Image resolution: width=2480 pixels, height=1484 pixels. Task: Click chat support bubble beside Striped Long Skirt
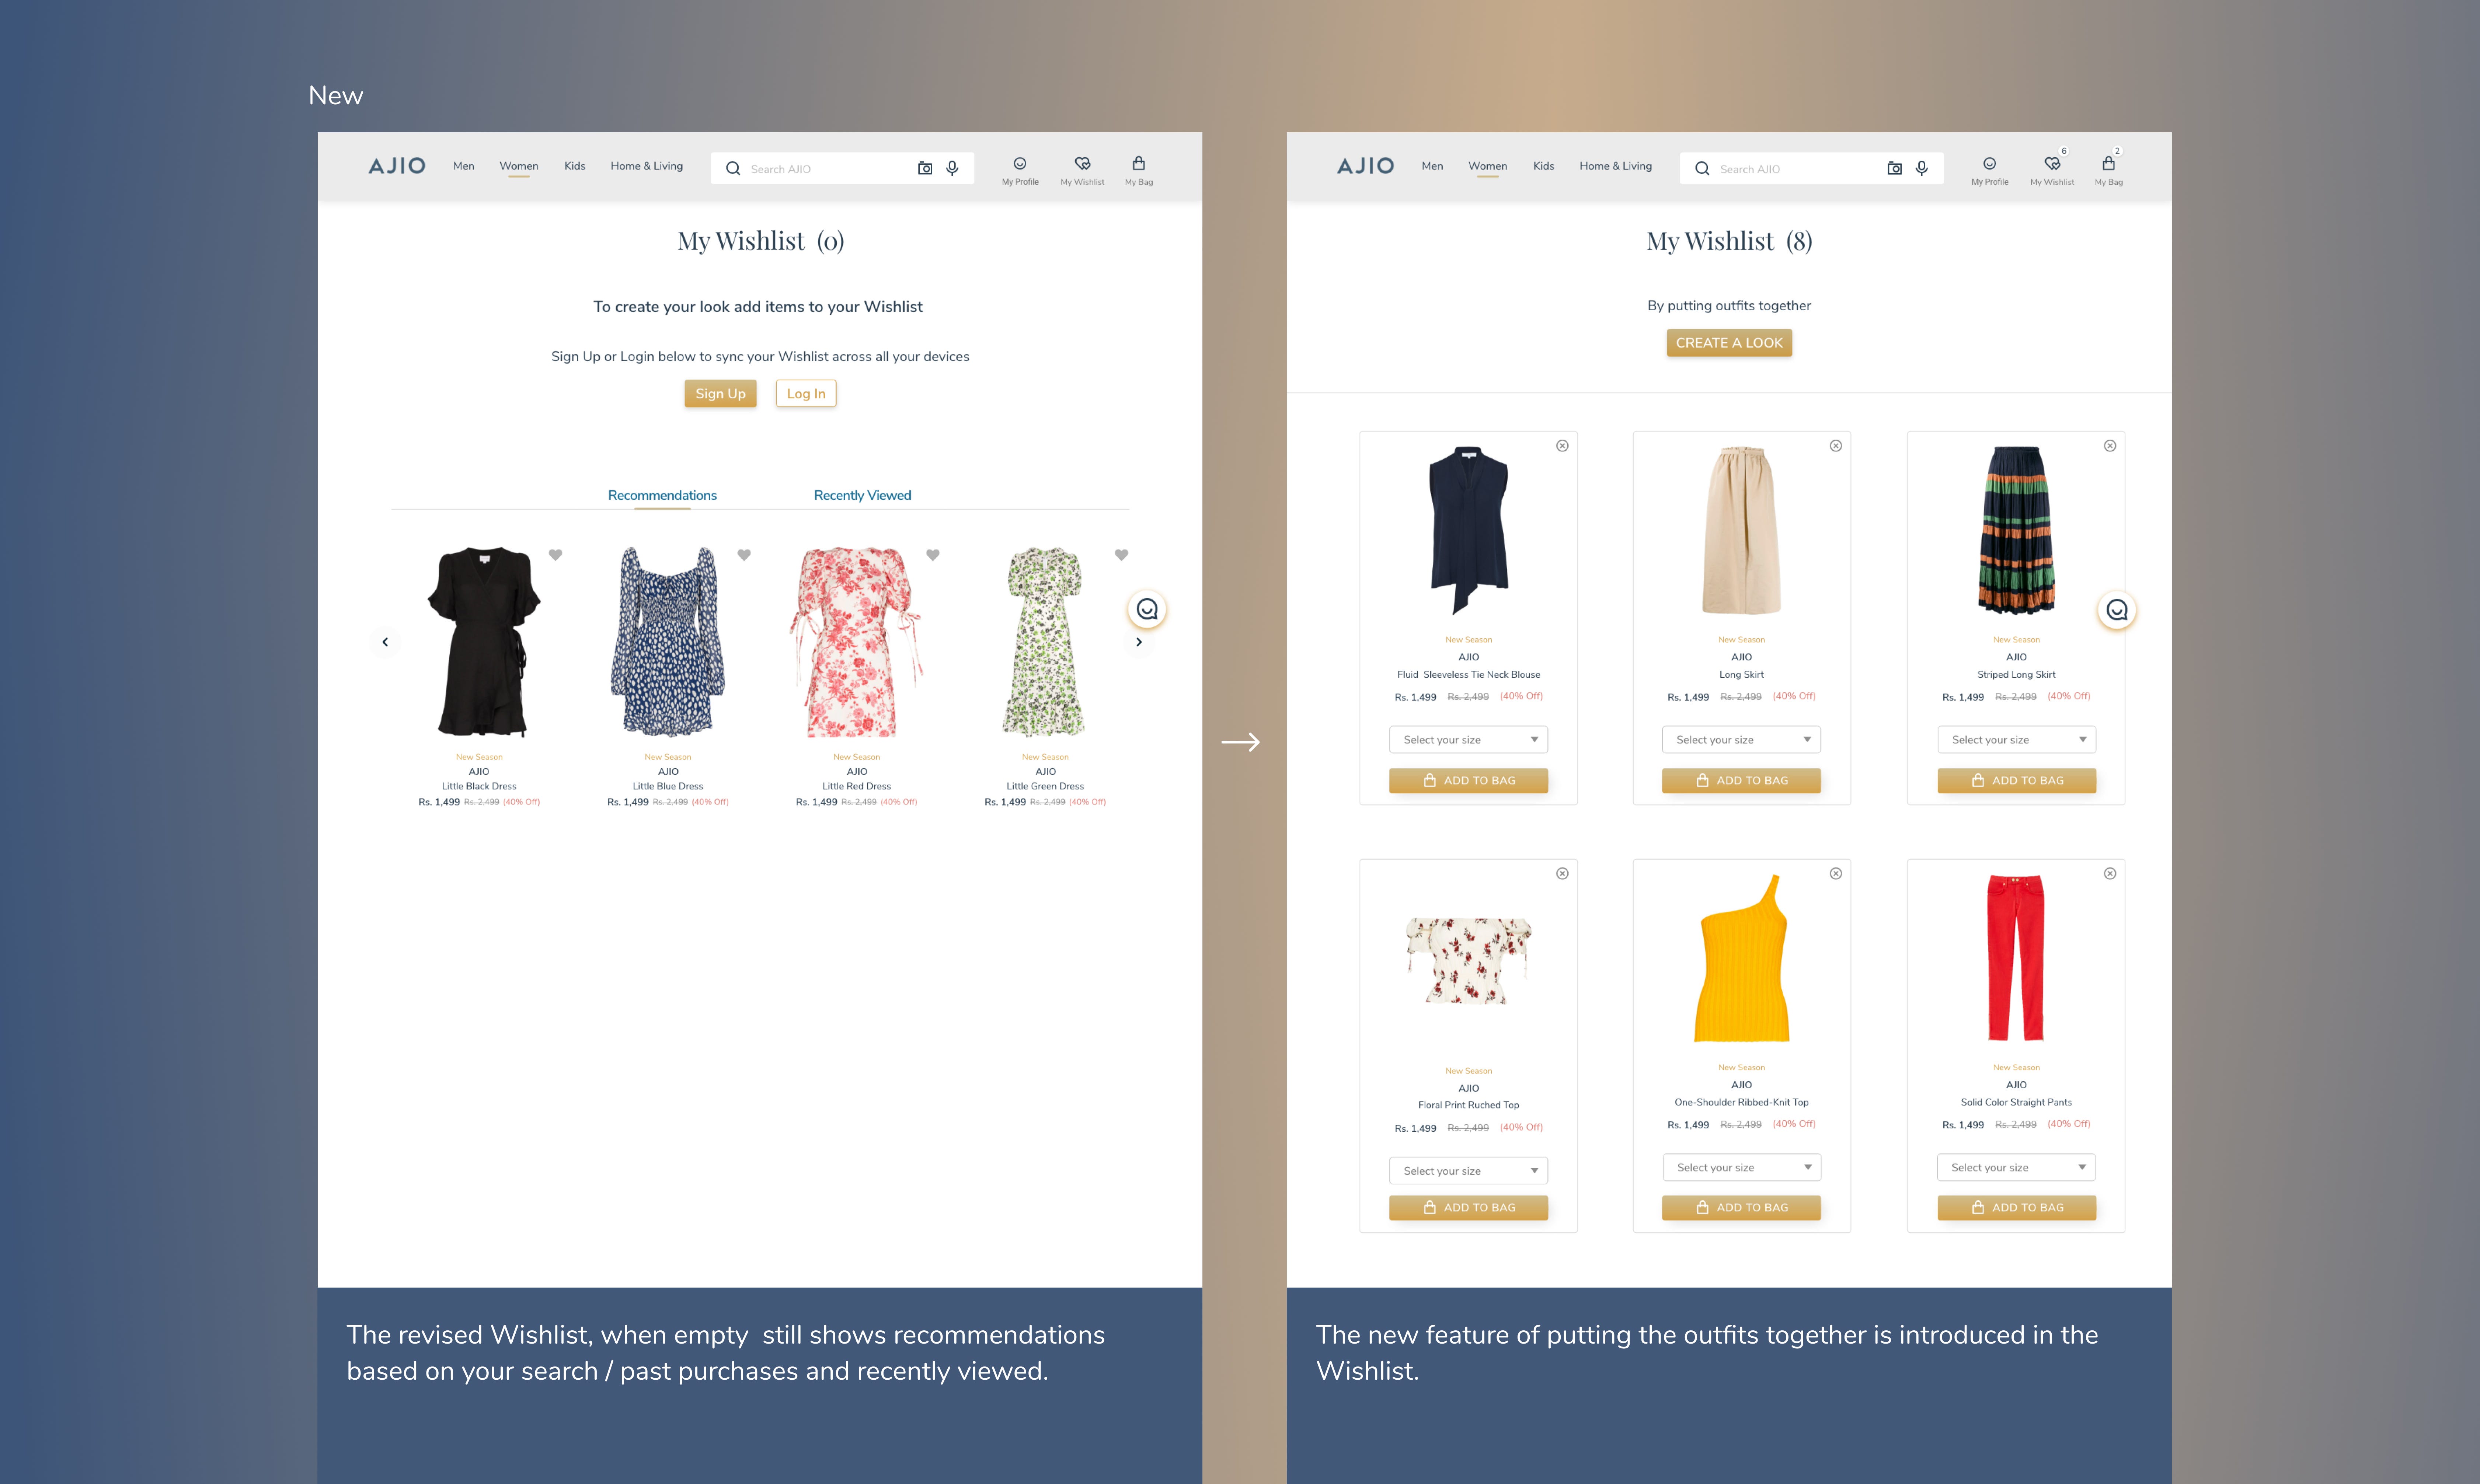(x=2116, y=610)
